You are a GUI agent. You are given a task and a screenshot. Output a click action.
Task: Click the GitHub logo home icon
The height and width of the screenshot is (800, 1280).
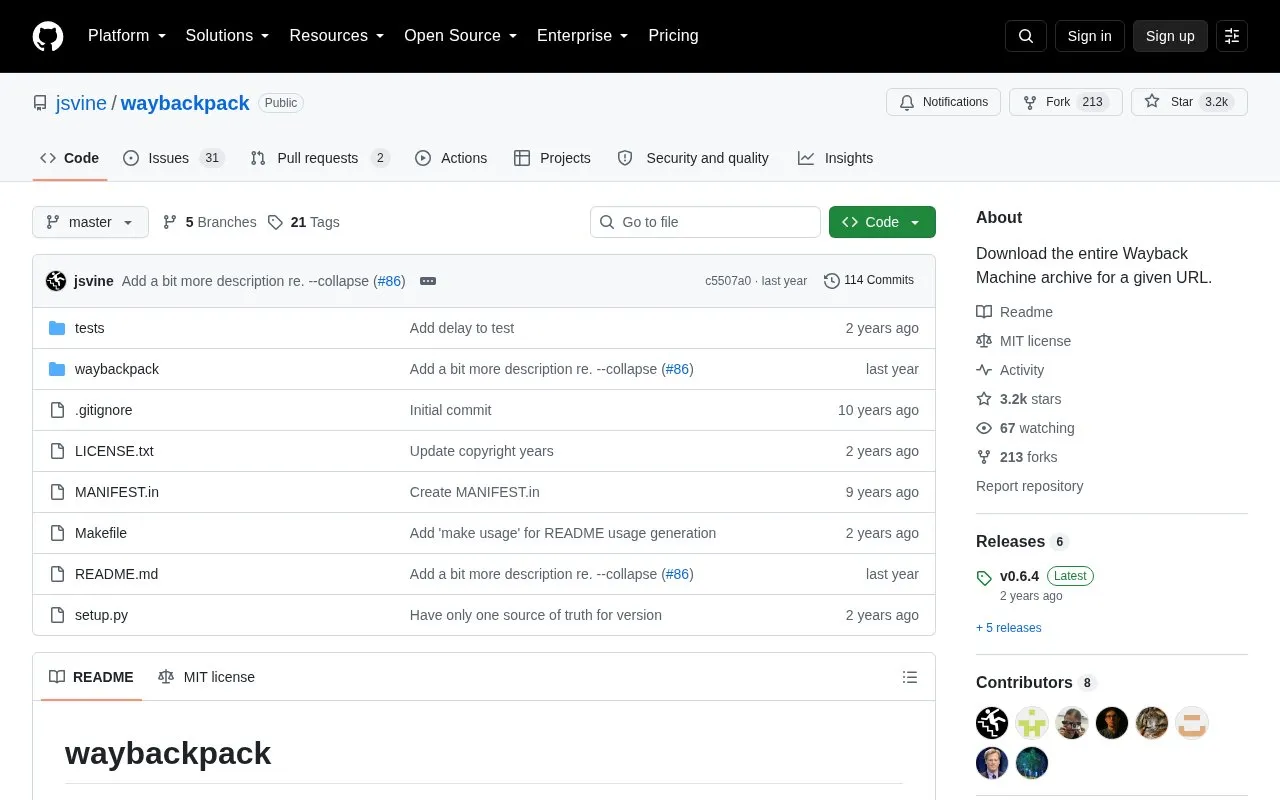tap(48, 36)
